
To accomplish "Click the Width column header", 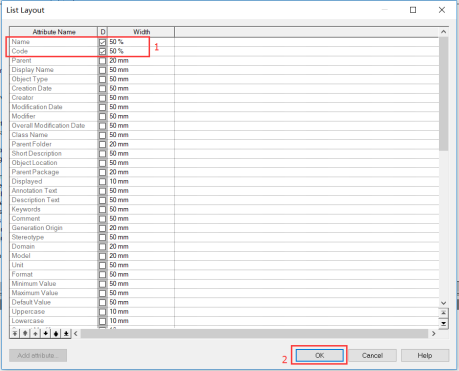I will [141, 32].
